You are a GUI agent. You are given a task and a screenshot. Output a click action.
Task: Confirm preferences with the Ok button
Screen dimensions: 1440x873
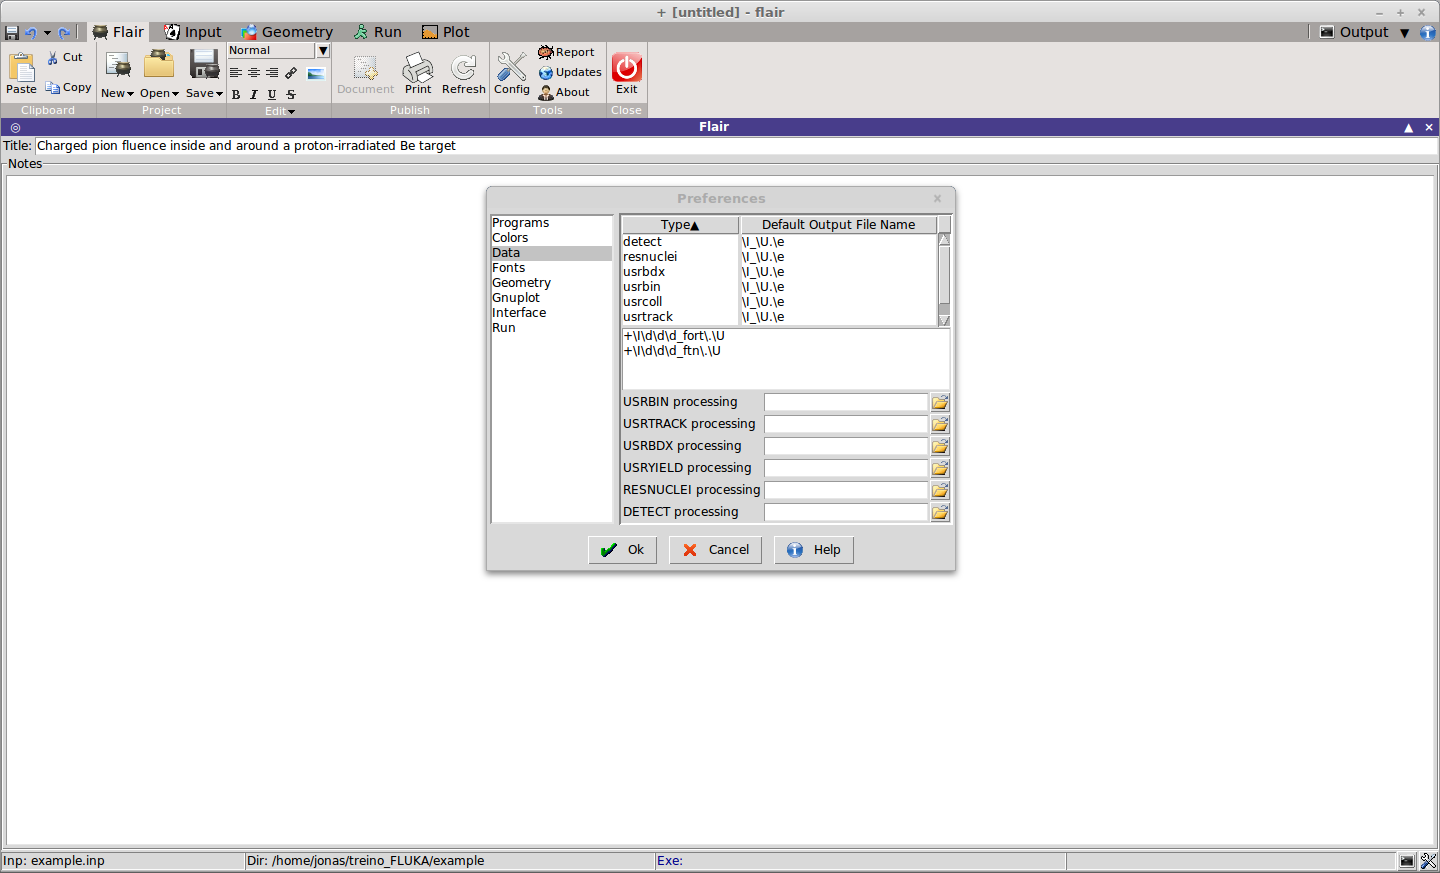(622, 550)
